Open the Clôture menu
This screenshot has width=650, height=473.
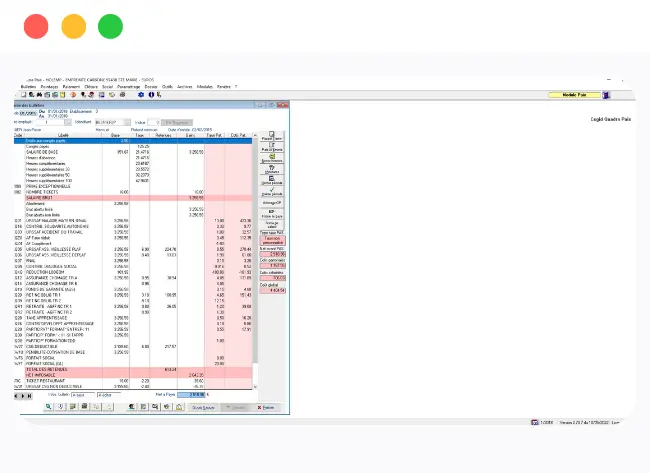pos(91,87)
